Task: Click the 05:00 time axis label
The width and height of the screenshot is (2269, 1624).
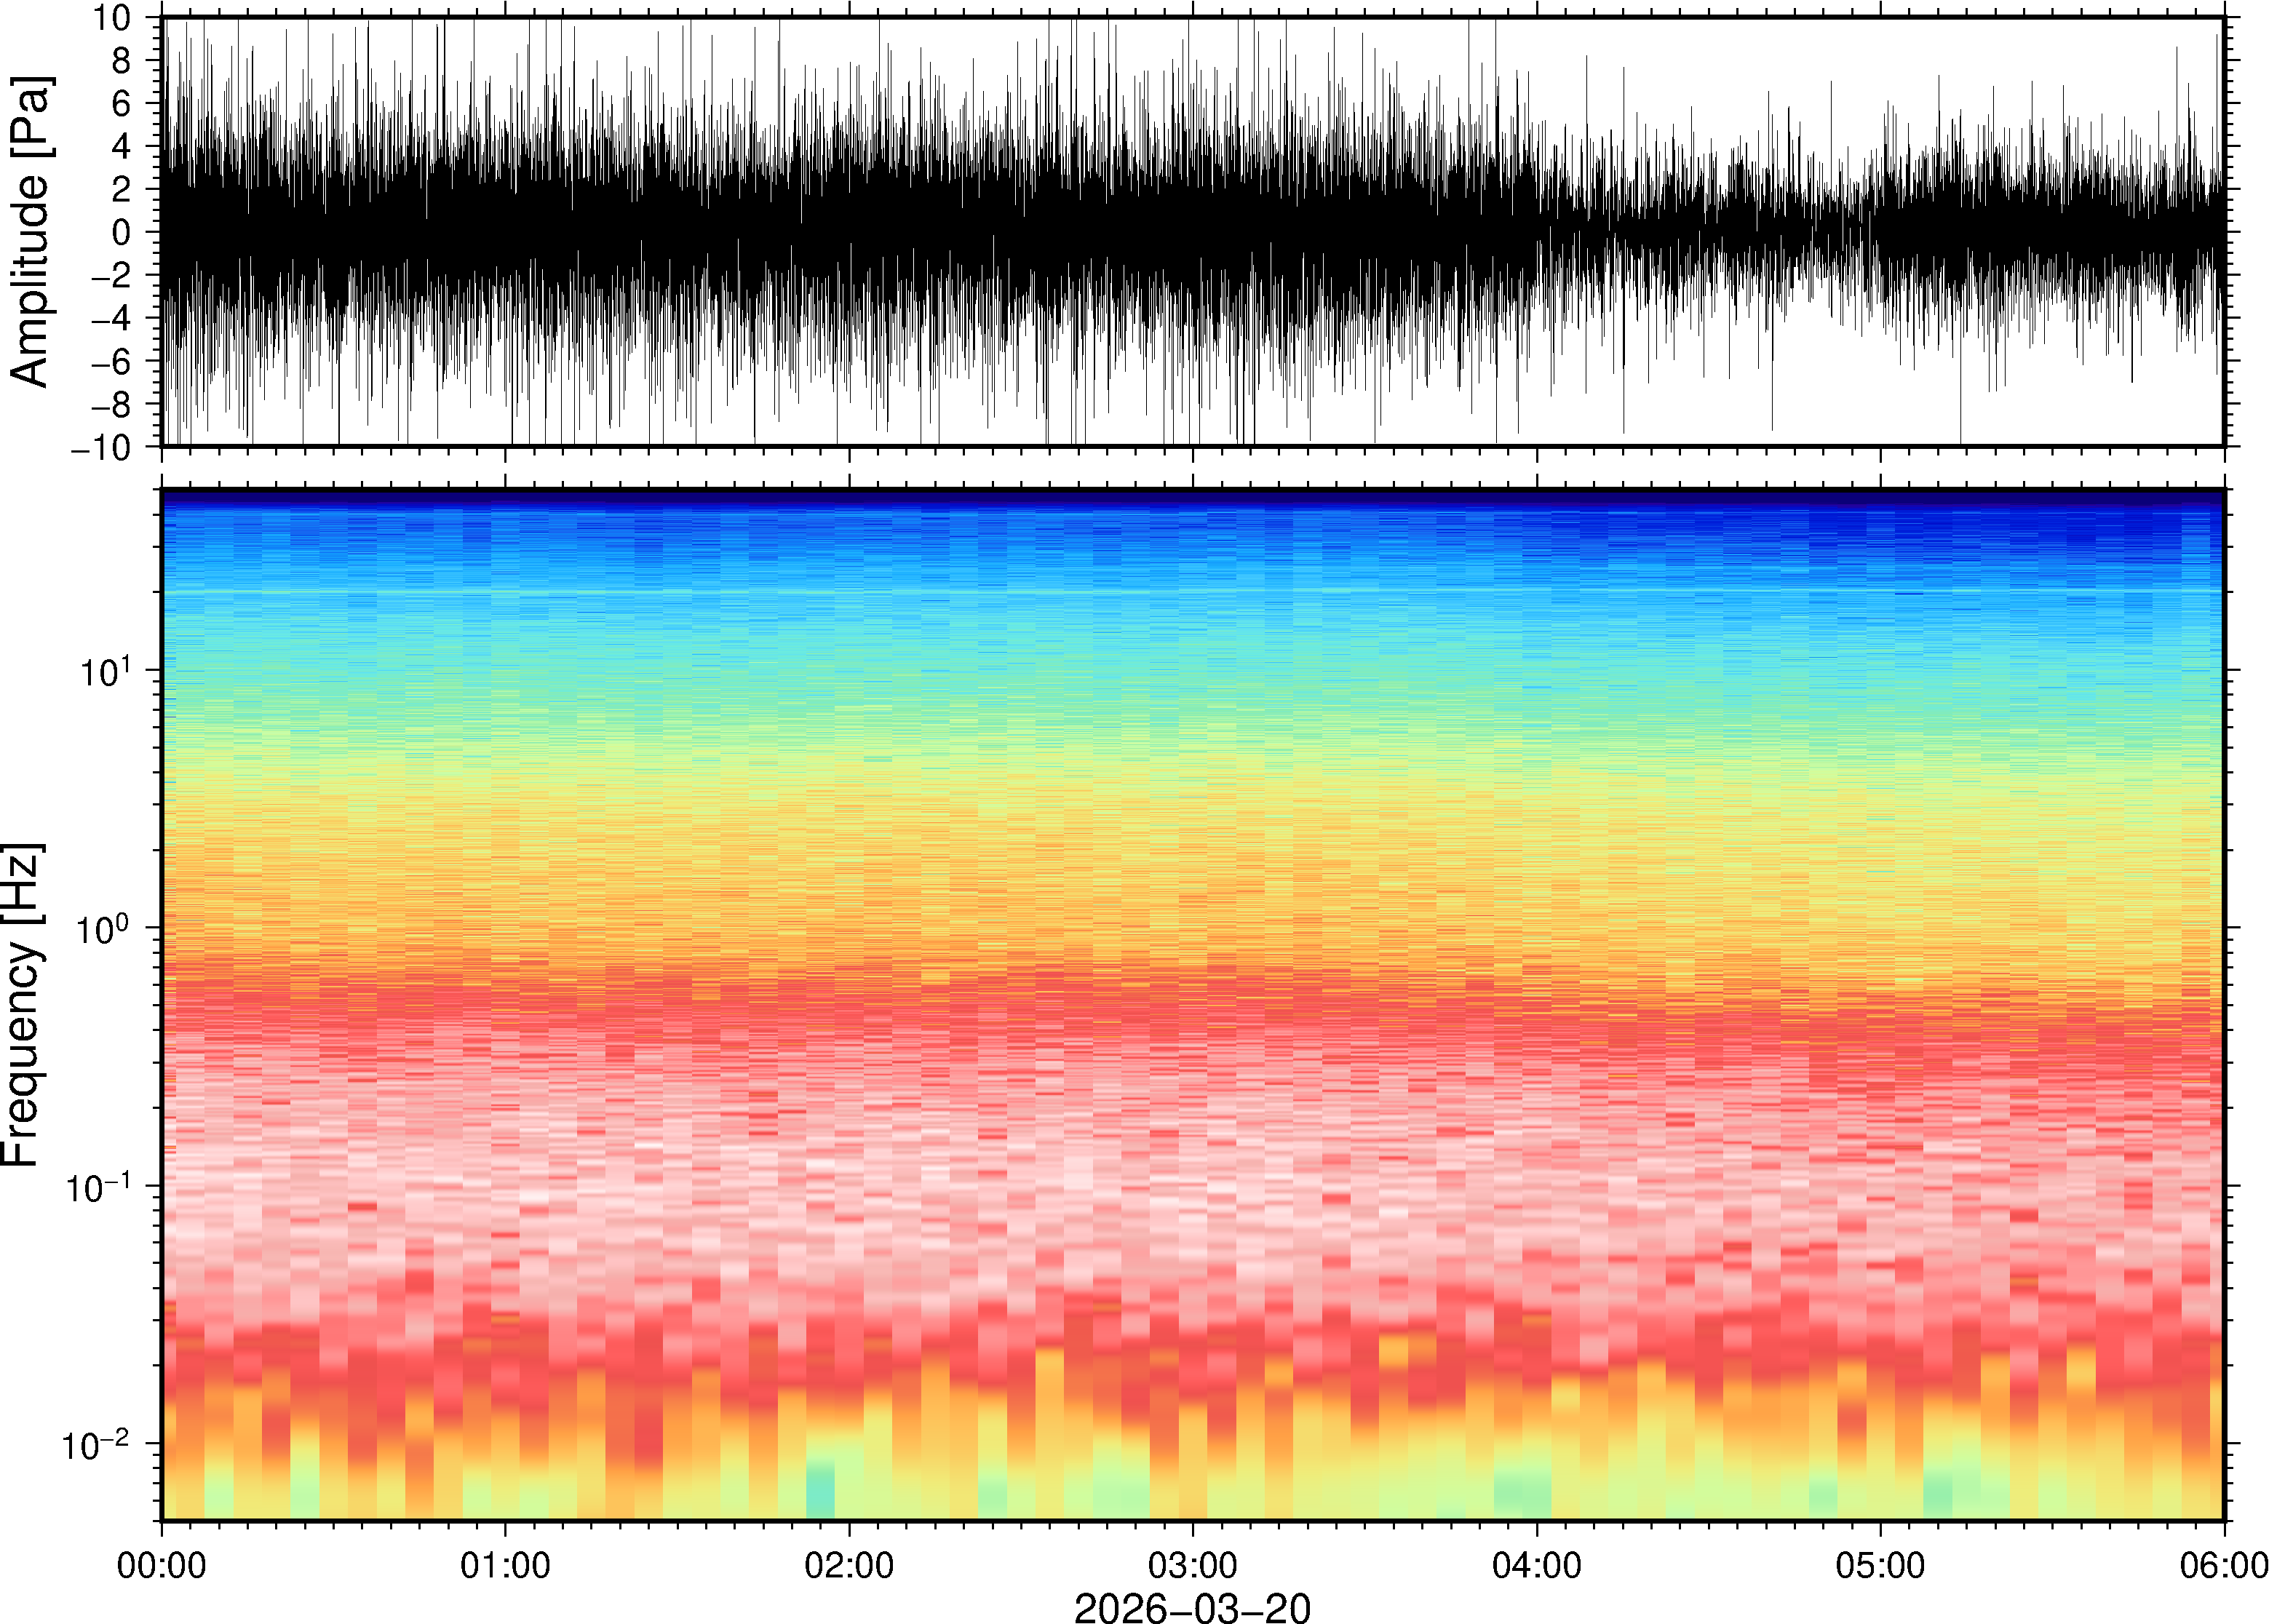Action: click(1880, 1565)
